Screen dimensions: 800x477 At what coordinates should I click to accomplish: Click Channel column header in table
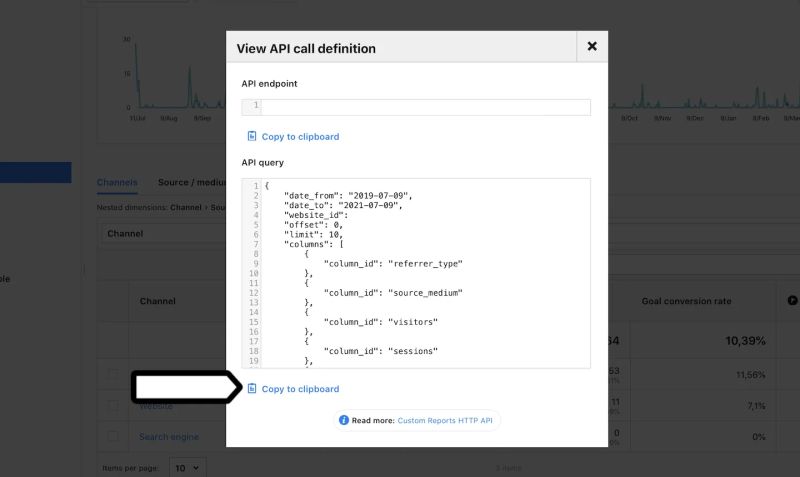point(158,301)
